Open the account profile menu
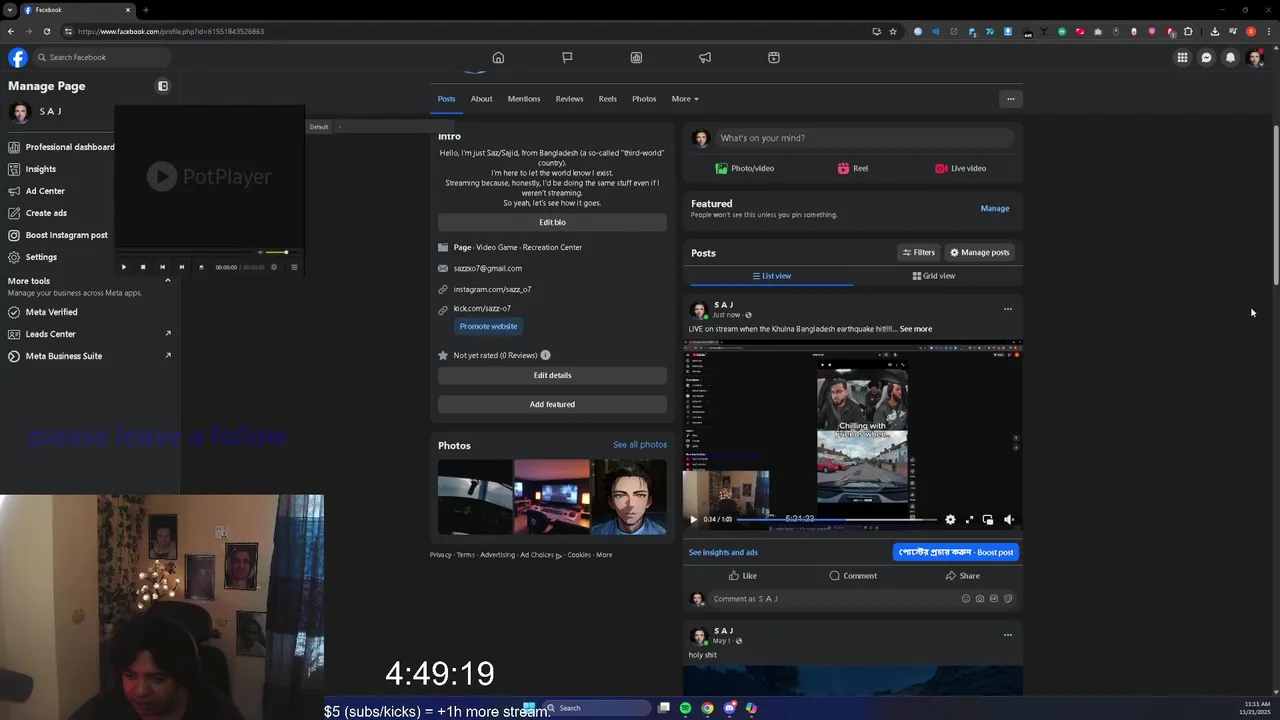The image size is (1280, 720). coord(1255,58)
